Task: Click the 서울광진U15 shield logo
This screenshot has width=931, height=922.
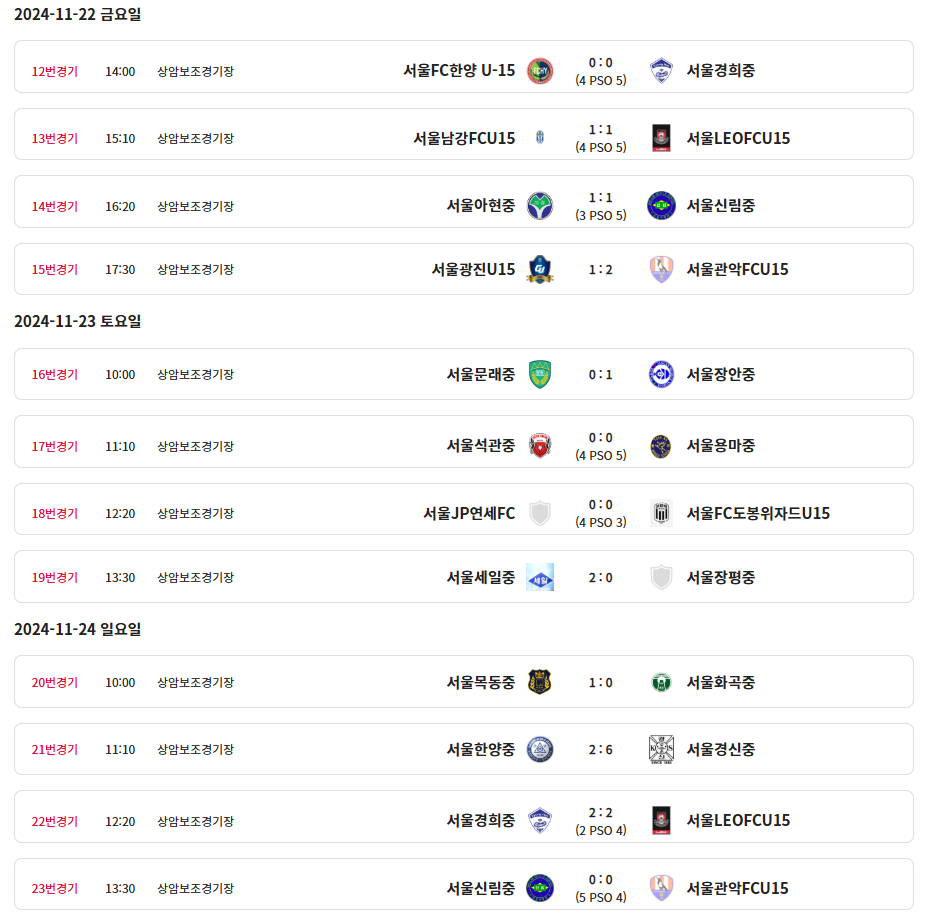Action: tap(540, 269)
